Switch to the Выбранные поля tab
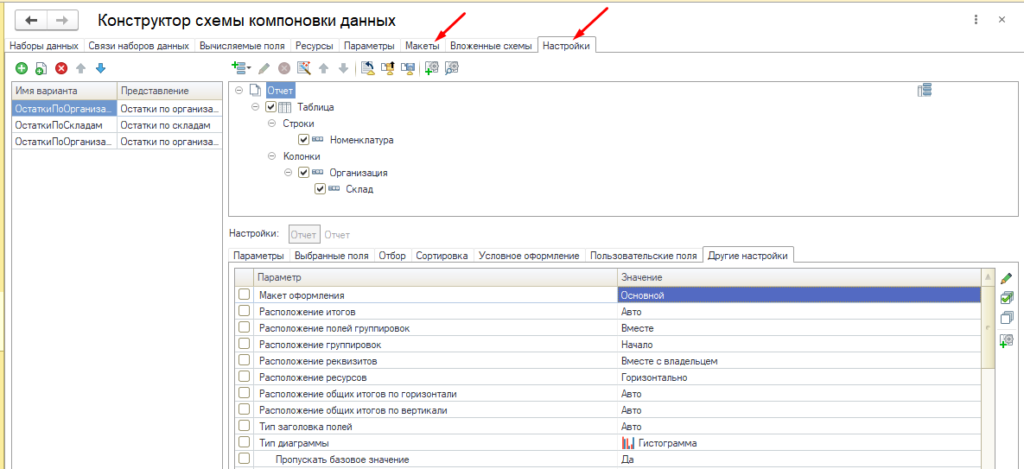The height and width of the screenshot is (469, 1024). pyautogui.click(x=331, y=256)
